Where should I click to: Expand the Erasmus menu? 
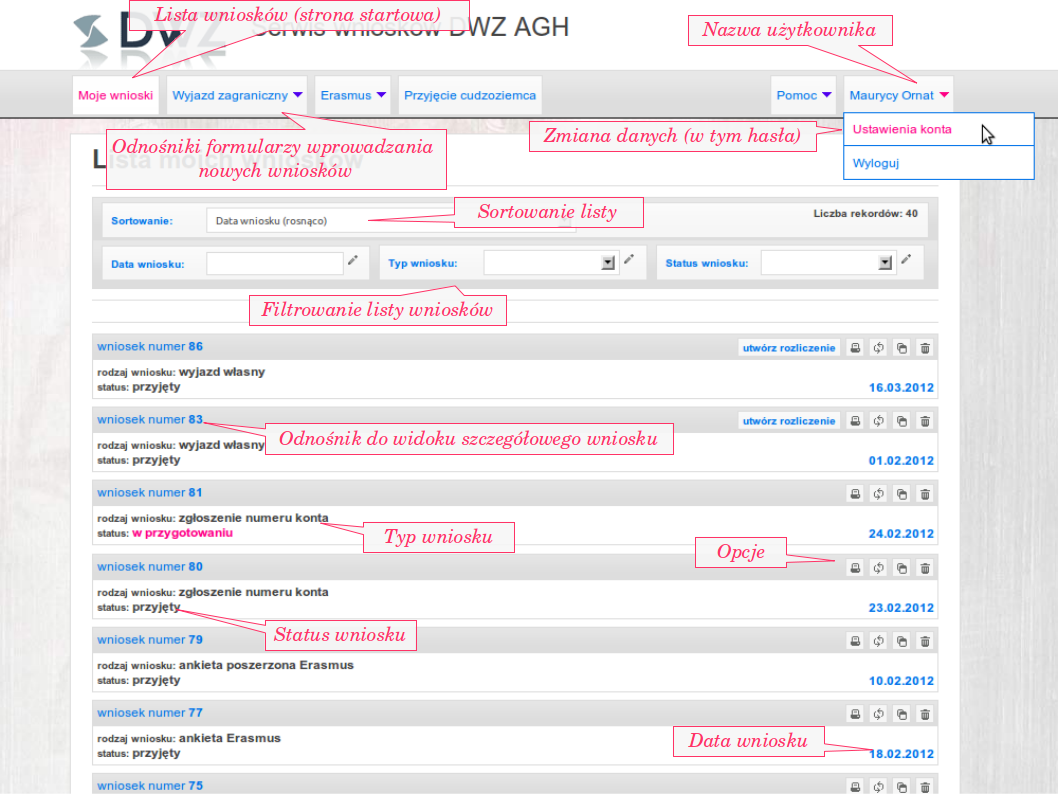353,95
